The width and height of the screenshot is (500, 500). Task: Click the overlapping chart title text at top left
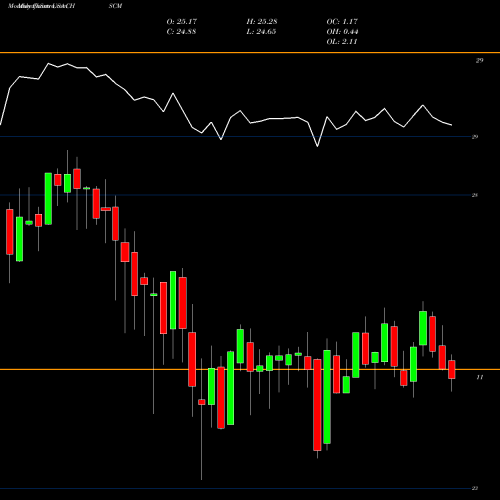pos(42,6)
